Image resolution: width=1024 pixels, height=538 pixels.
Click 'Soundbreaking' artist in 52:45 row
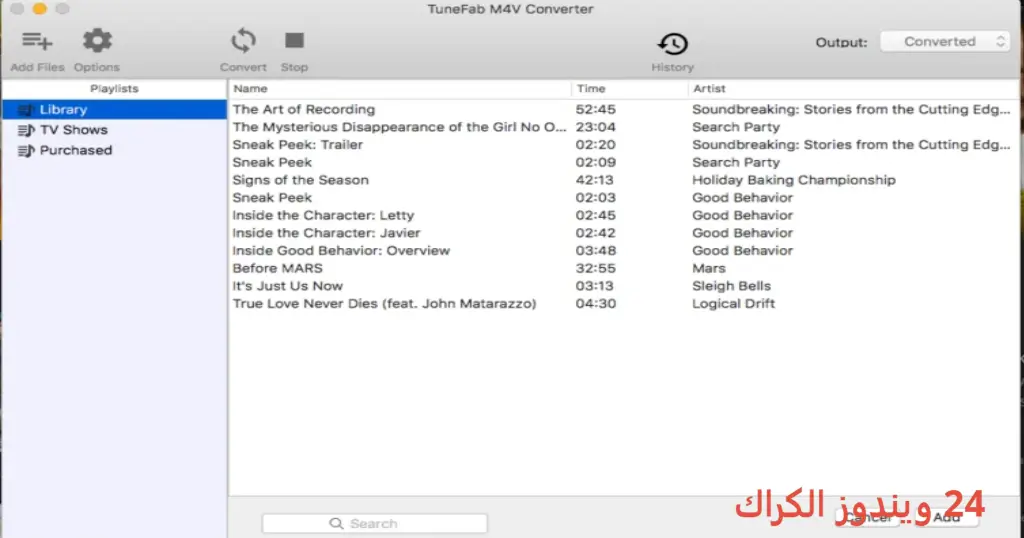pyautogui.click(x=851, y=110)
